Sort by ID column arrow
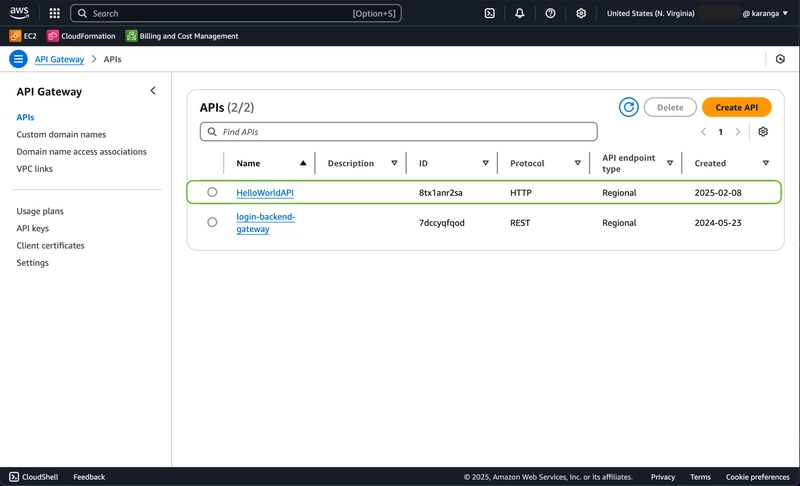The height and width of the screenshot is (486, 800). point(486,163)
